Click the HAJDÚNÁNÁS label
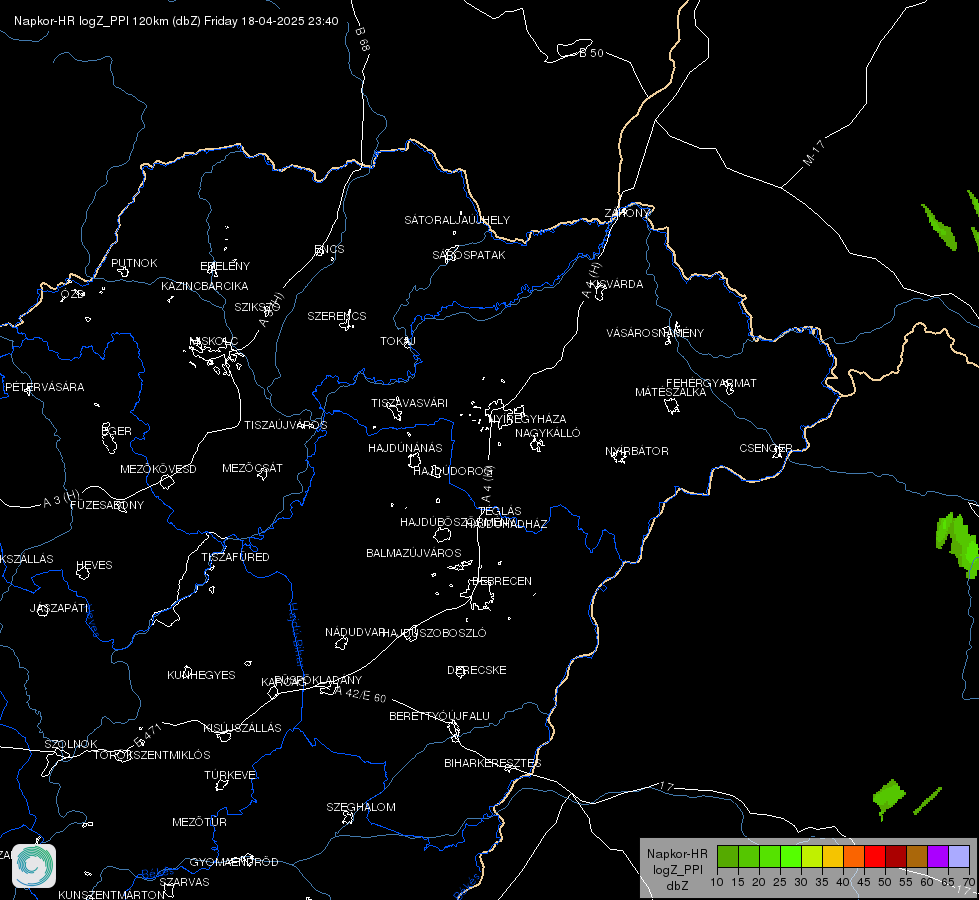This screenshot has height=900, width=979. click(x=405, y=448)
